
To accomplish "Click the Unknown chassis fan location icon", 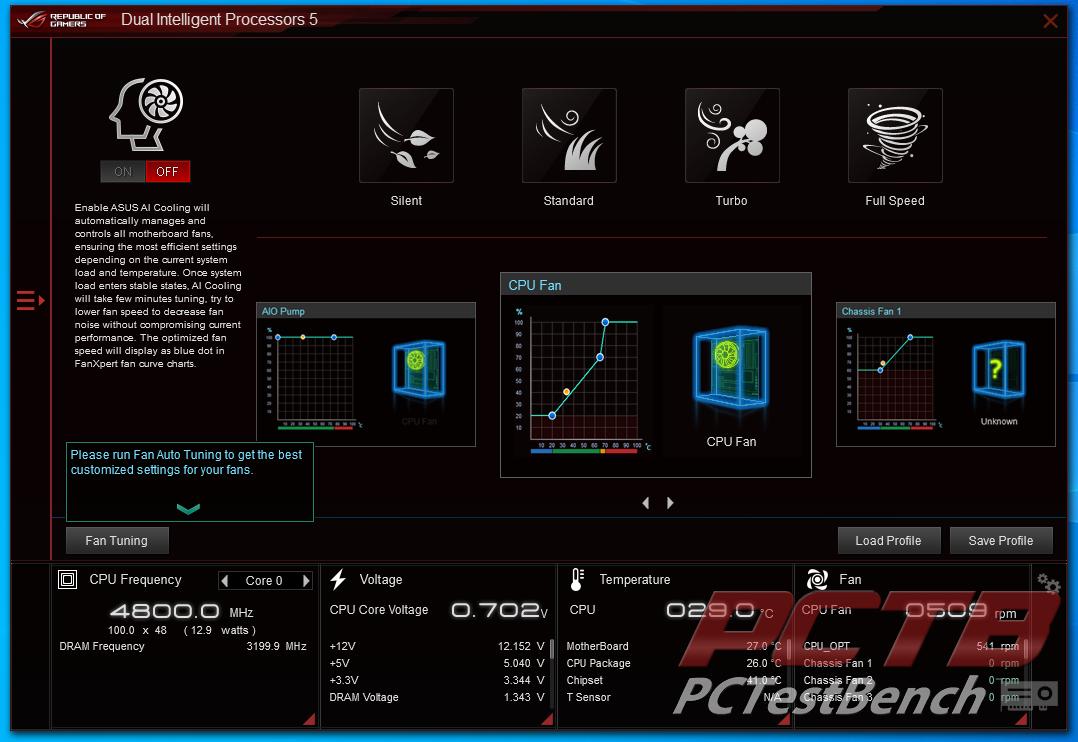I will (x=998, y=370).
